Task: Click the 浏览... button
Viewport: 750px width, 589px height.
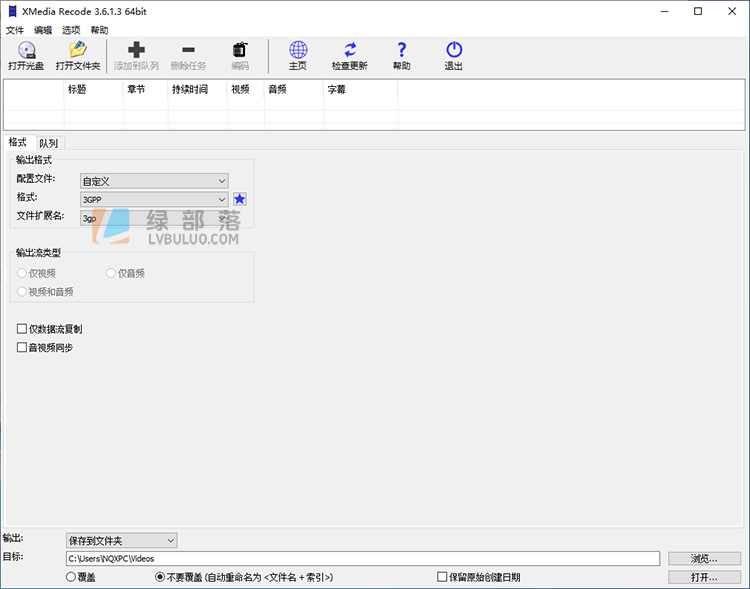Action: pos(704,558)
